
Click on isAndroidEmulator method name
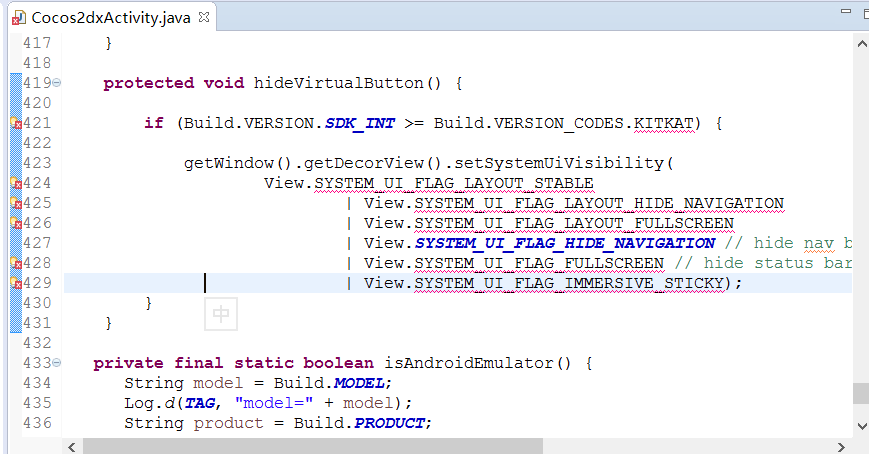click(x=469, y=363)
